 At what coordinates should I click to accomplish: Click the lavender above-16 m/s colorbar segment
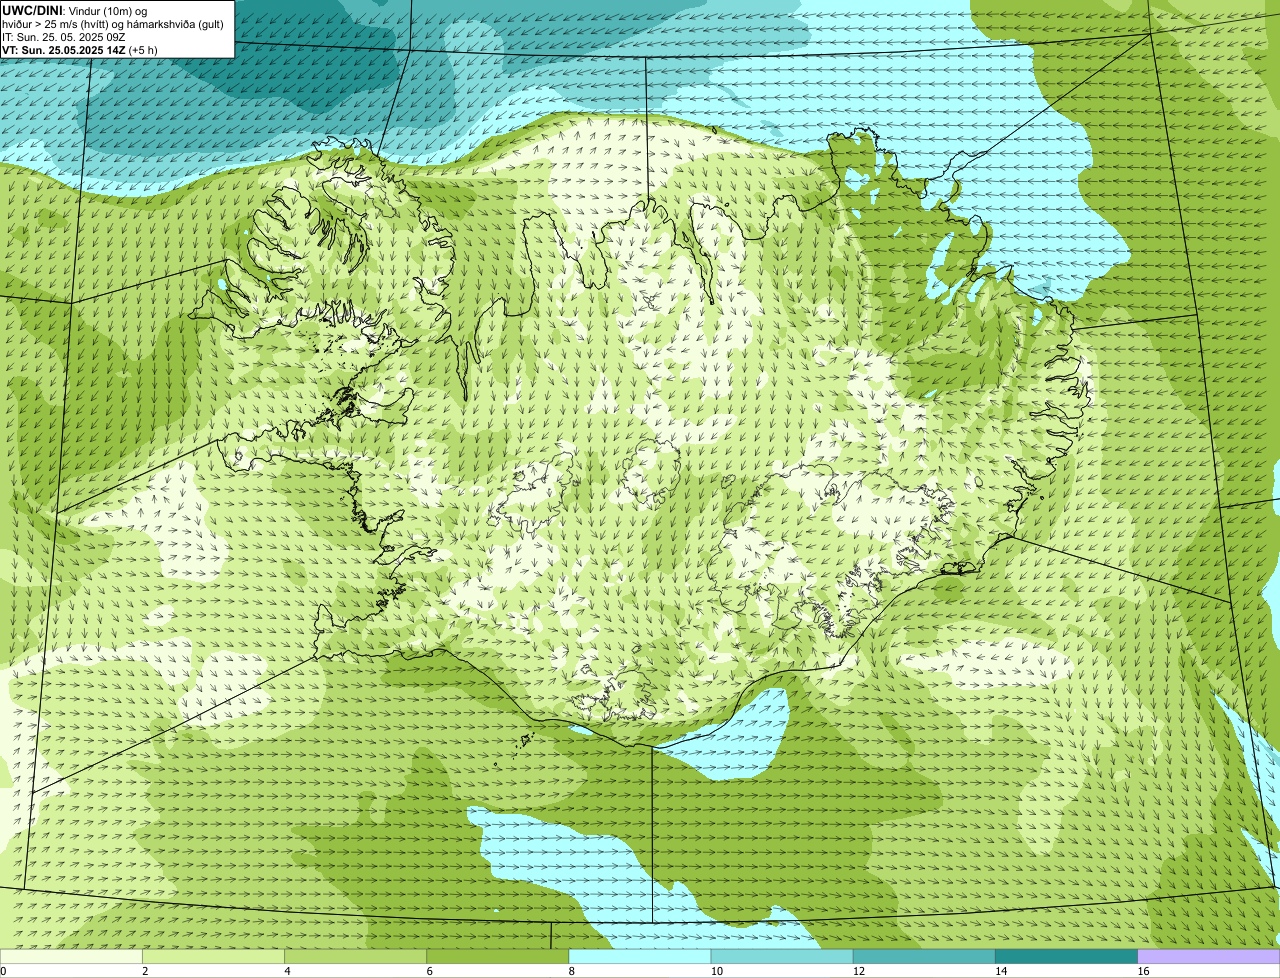[1209, 956]
